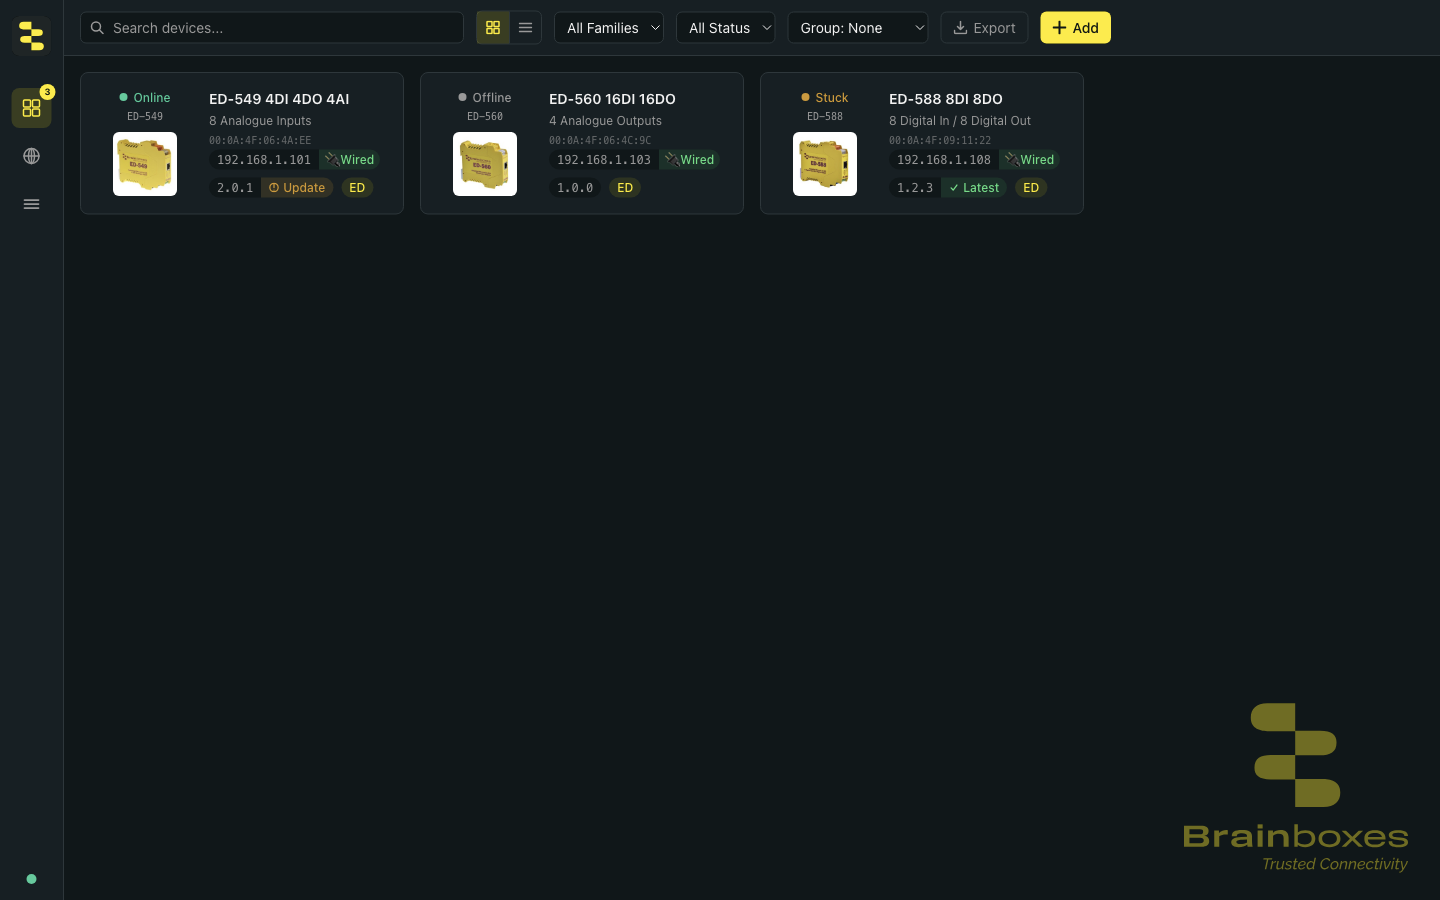This screenshot has width=1440, height=900.
Task: Click the ED-560 16DI 16DO title
Action: [612, 99]
